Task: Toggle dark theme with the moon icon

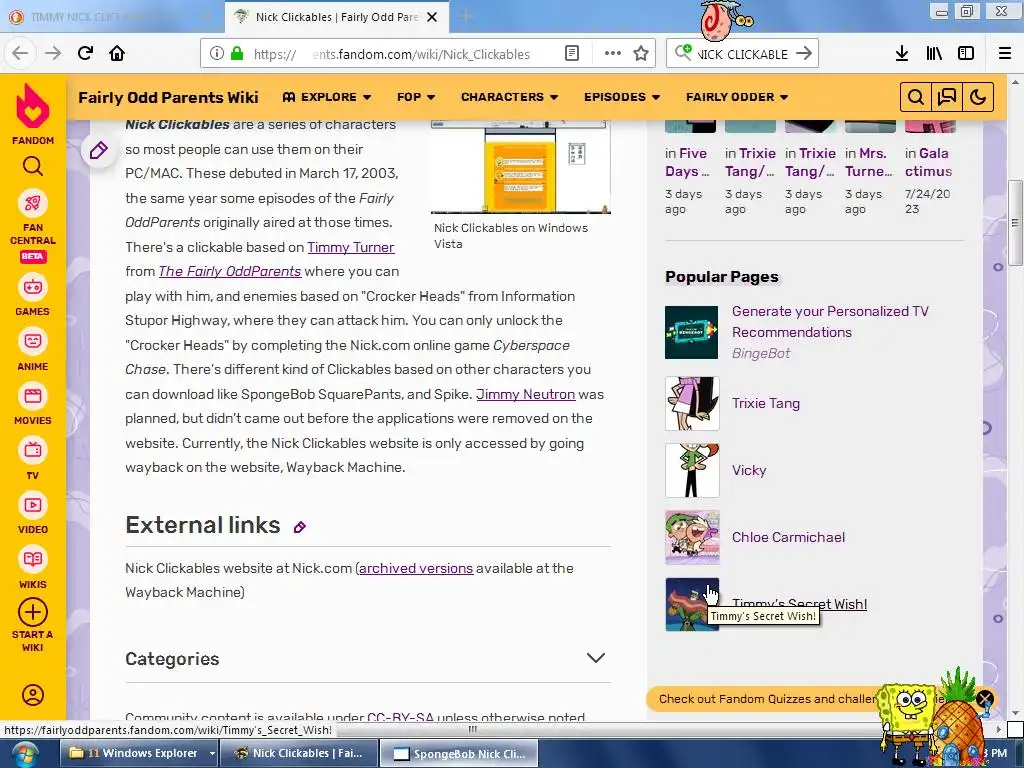Action: [978, 97]
